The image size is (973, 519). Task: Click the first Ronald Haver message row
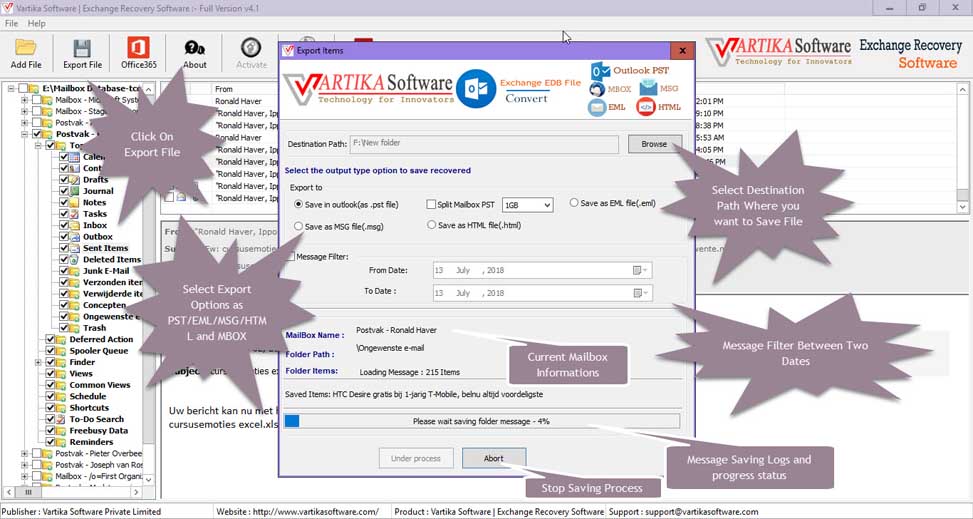(x=238, y=101)
